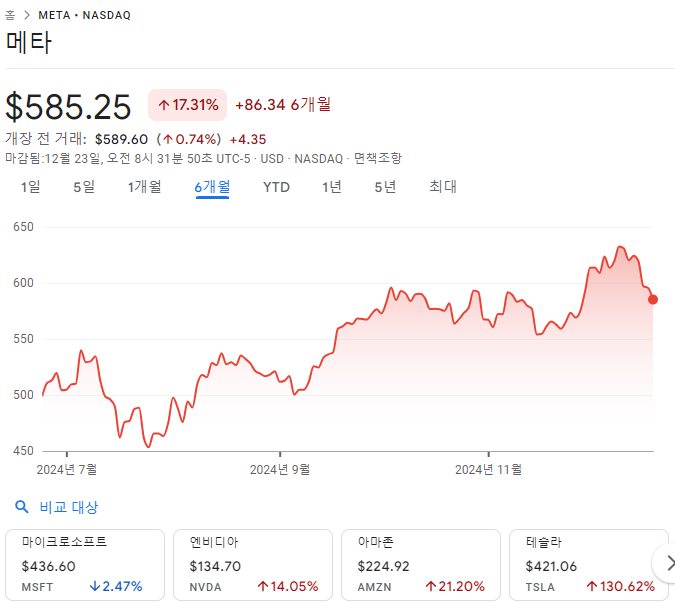Select the 1일 time range tab
The image size is (675, 614).
pos(31,187)
